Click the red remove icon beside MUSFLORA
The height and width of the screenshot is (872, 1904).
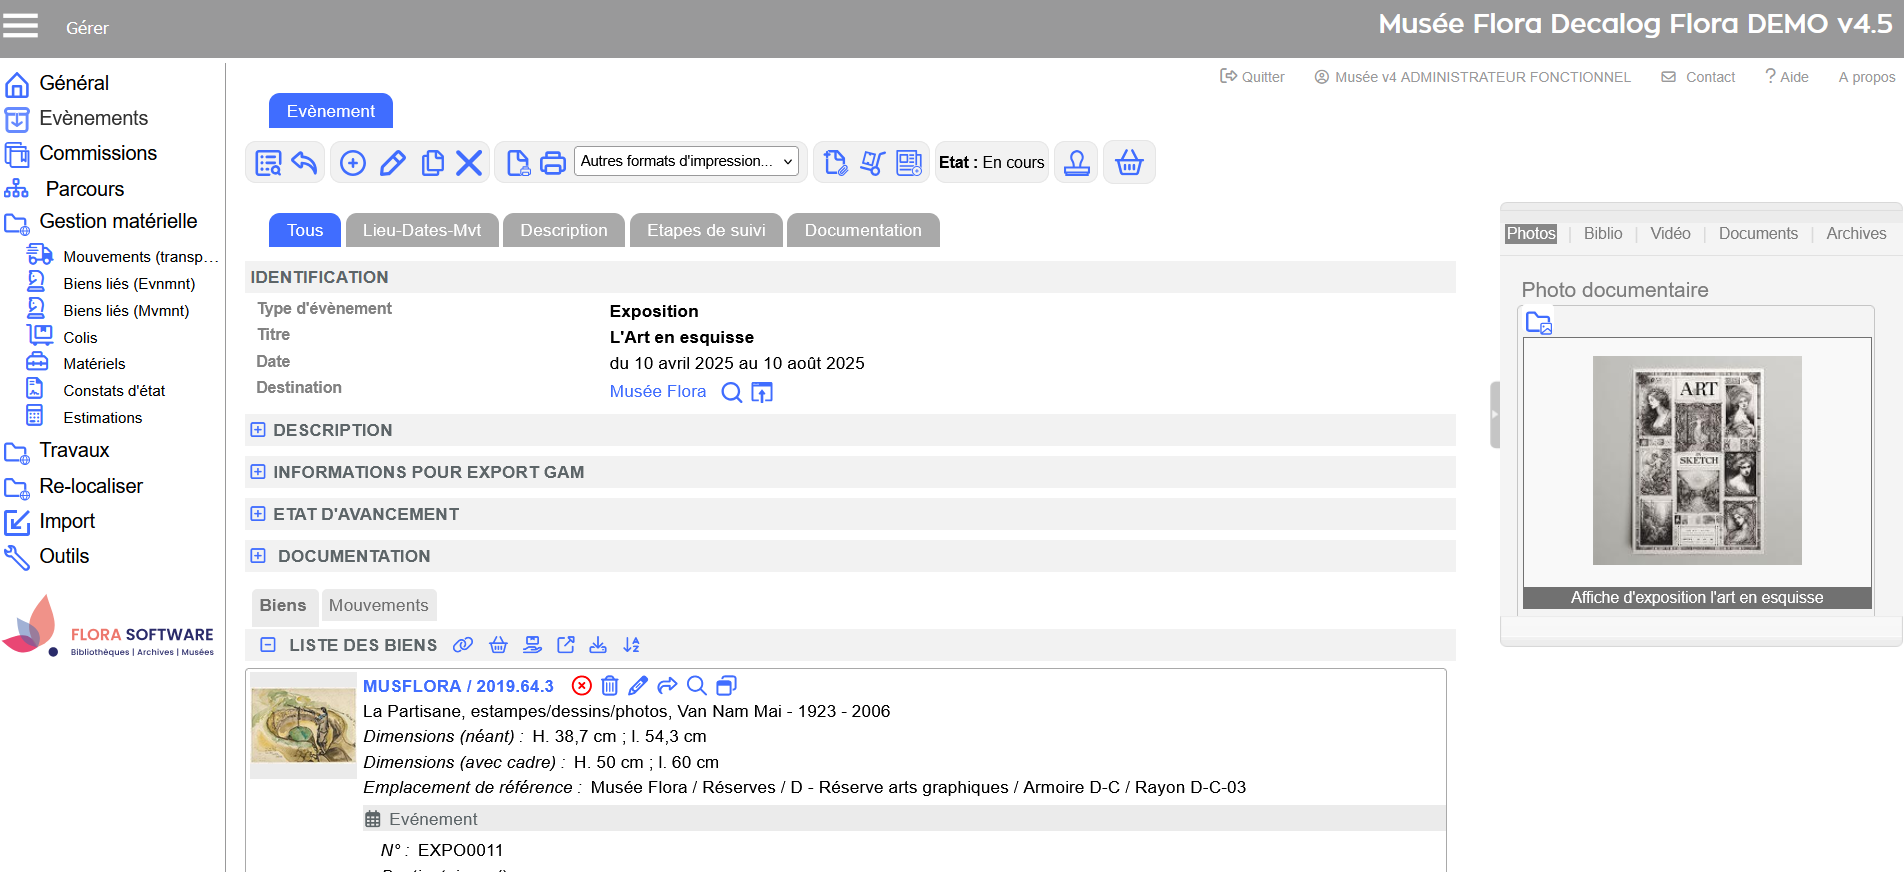pyautogui.click(x=581, y=686)
